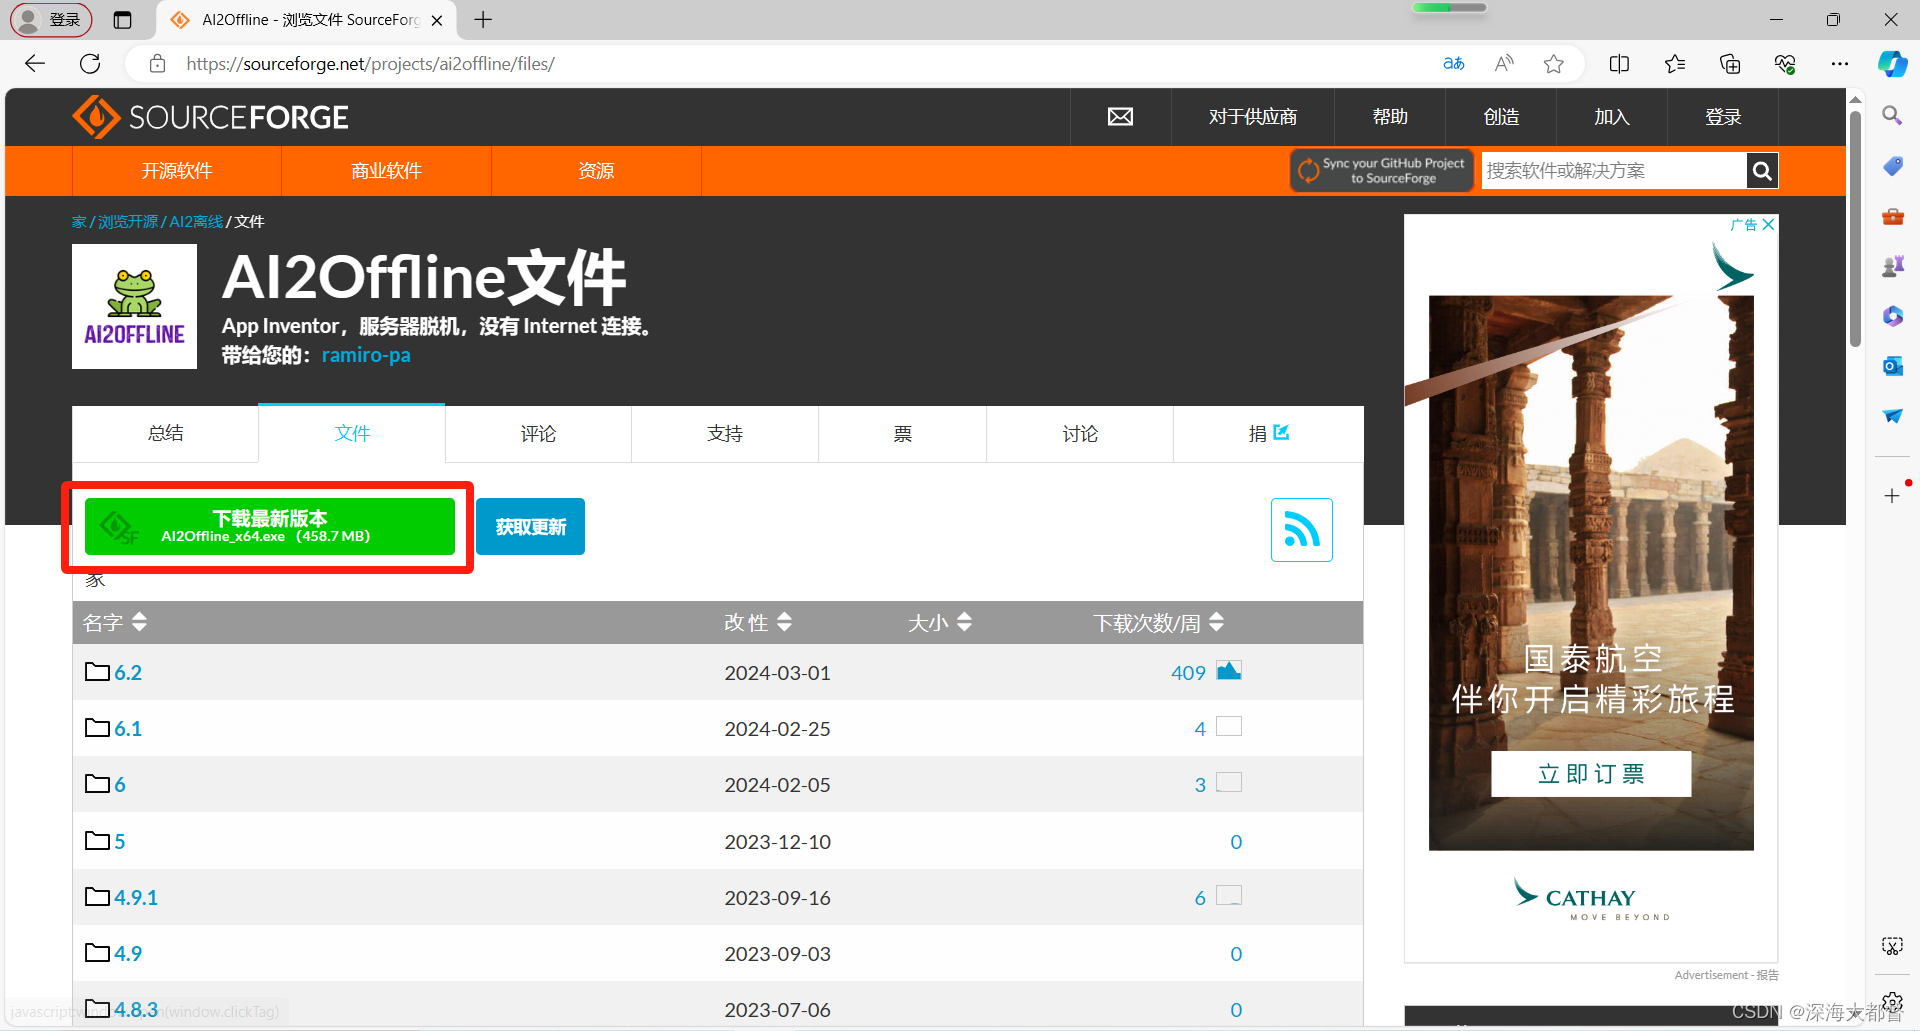Open split screen icon in toolbar
This screenshot has width=1920, height=1031.
[1619, 64]
